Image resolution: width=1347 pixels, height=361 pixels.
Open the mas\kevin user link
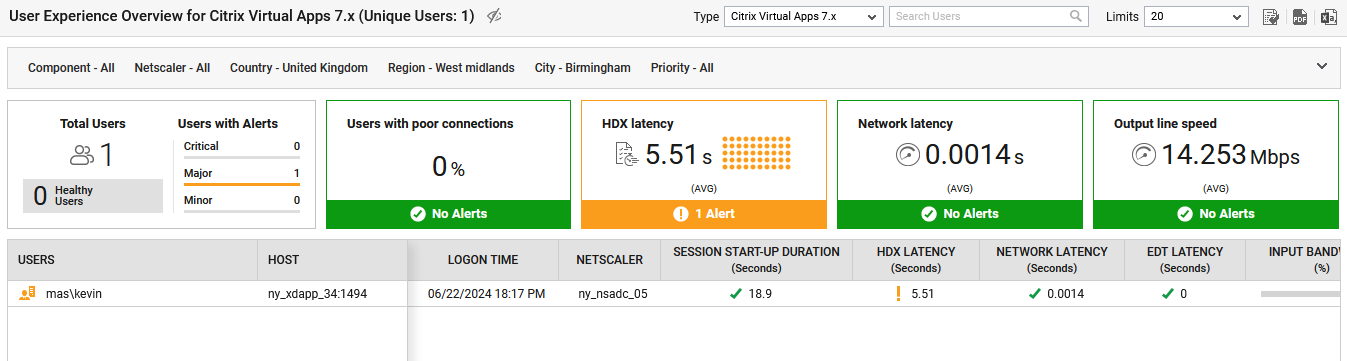tap(74, 294)
